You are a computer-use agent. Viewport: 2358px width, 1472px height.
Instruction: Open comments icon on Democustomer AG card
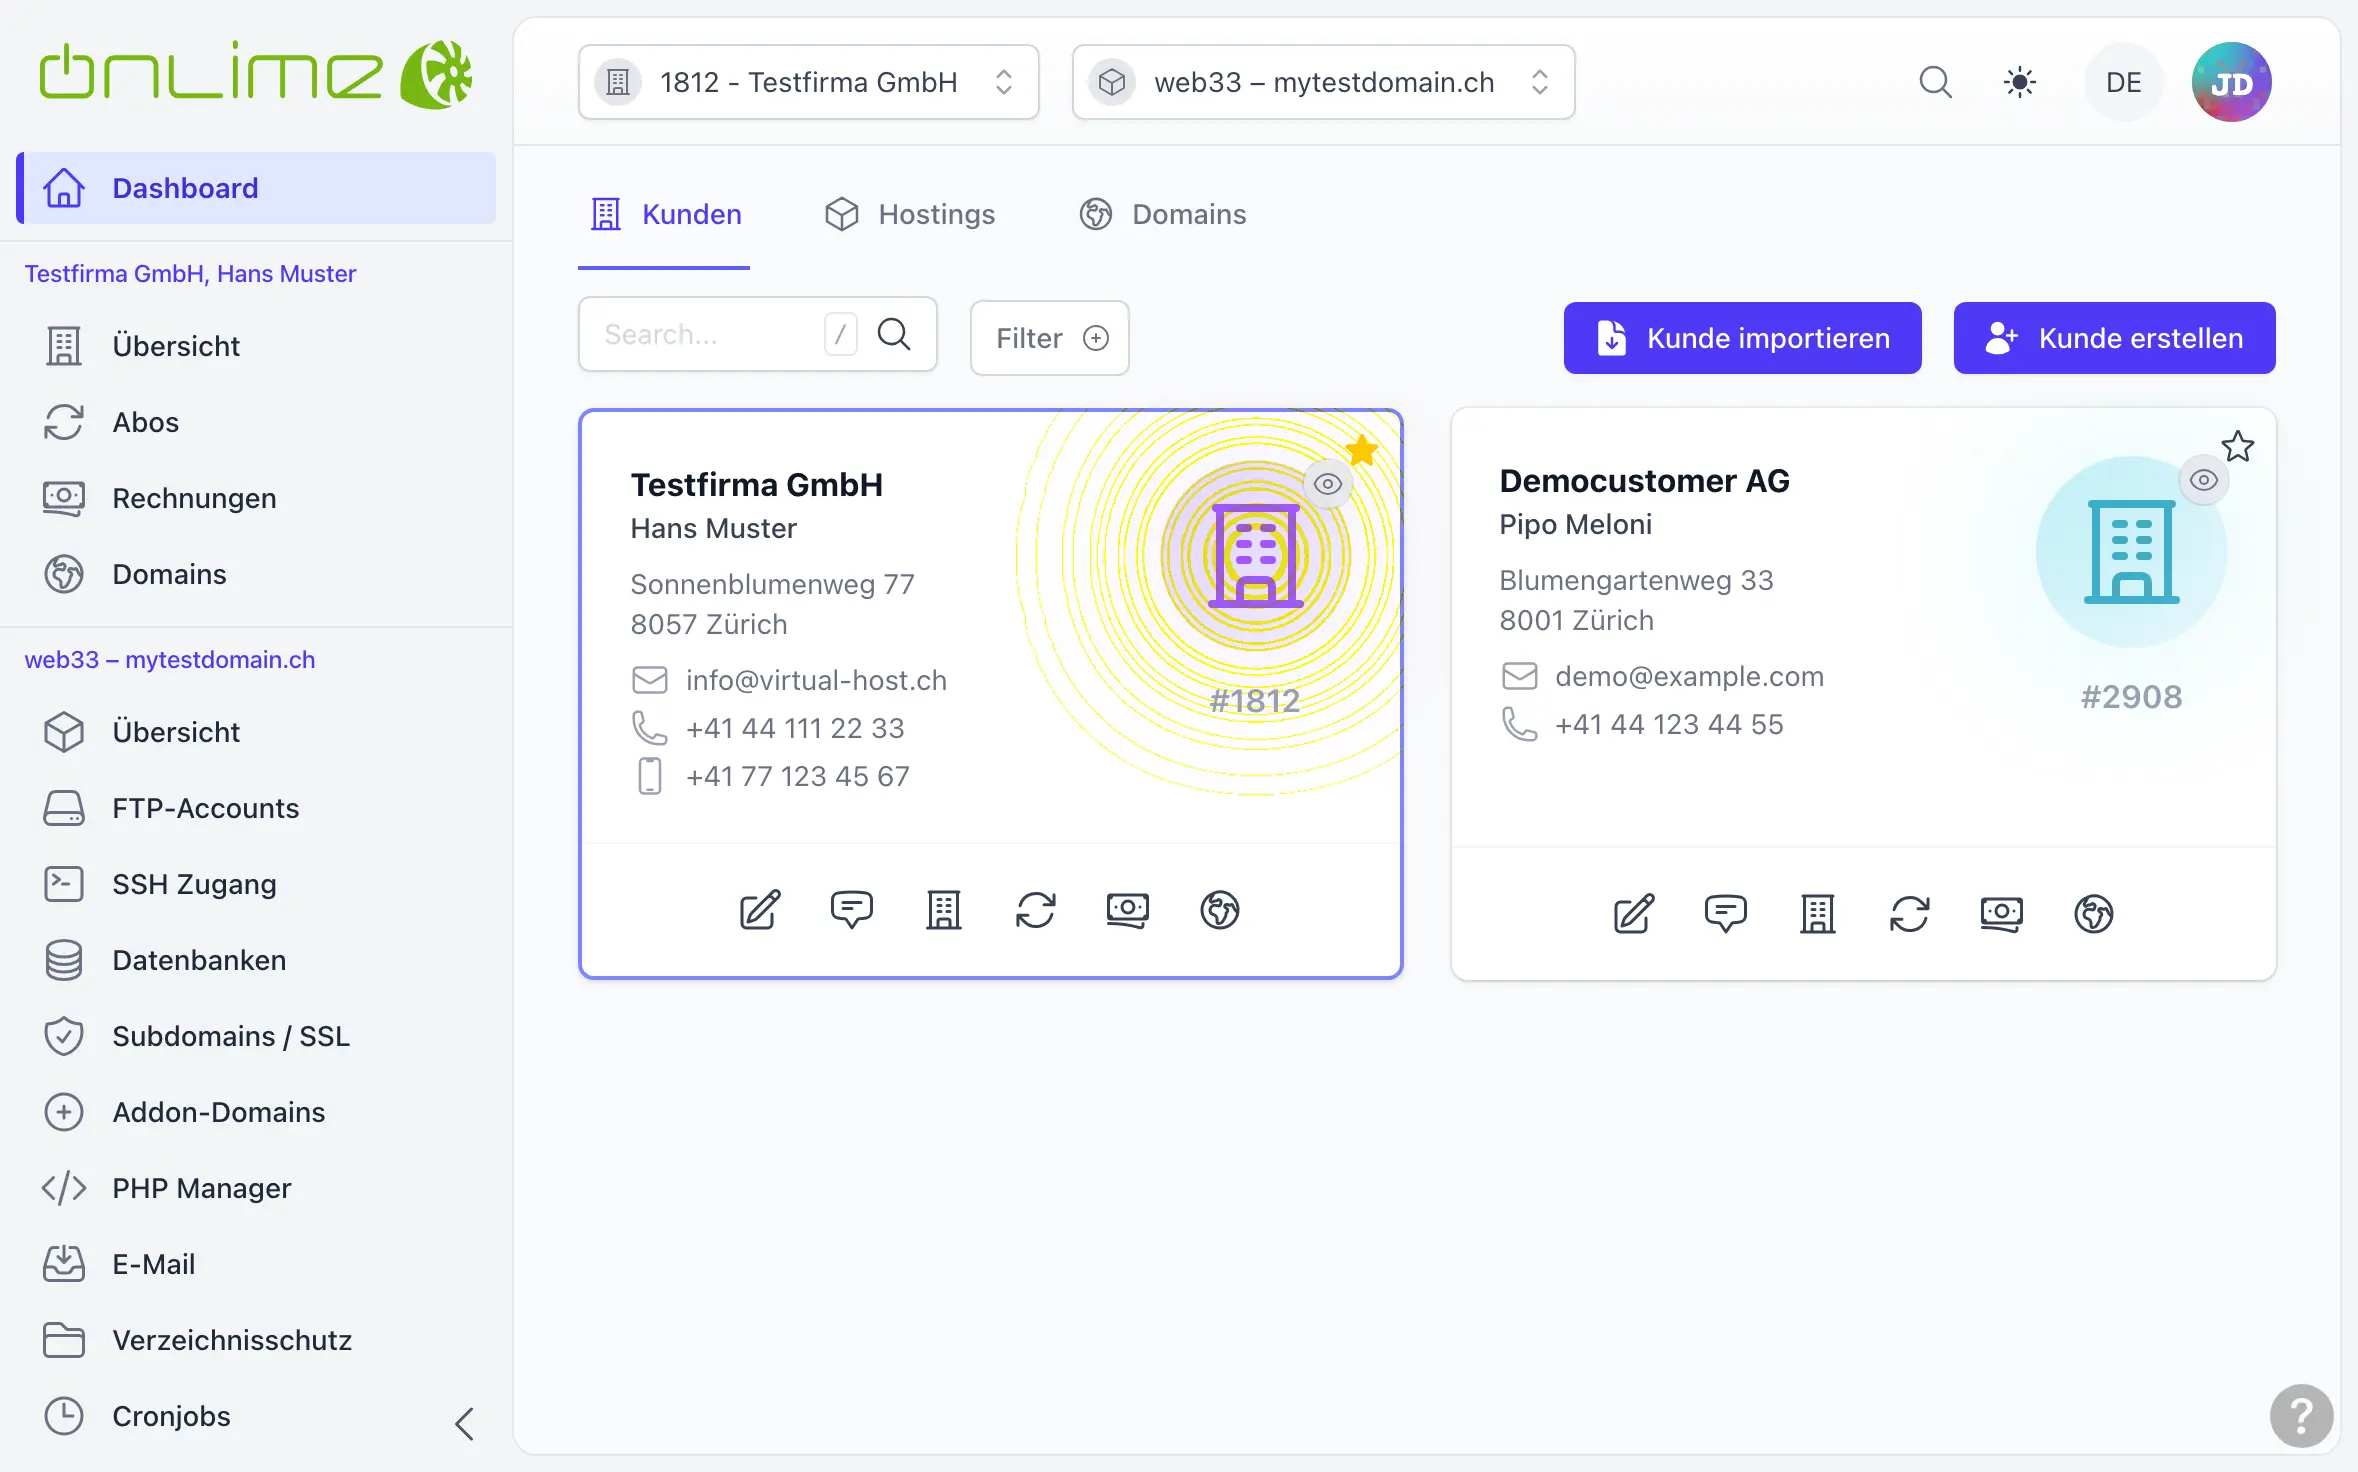tap(1726, 914)
